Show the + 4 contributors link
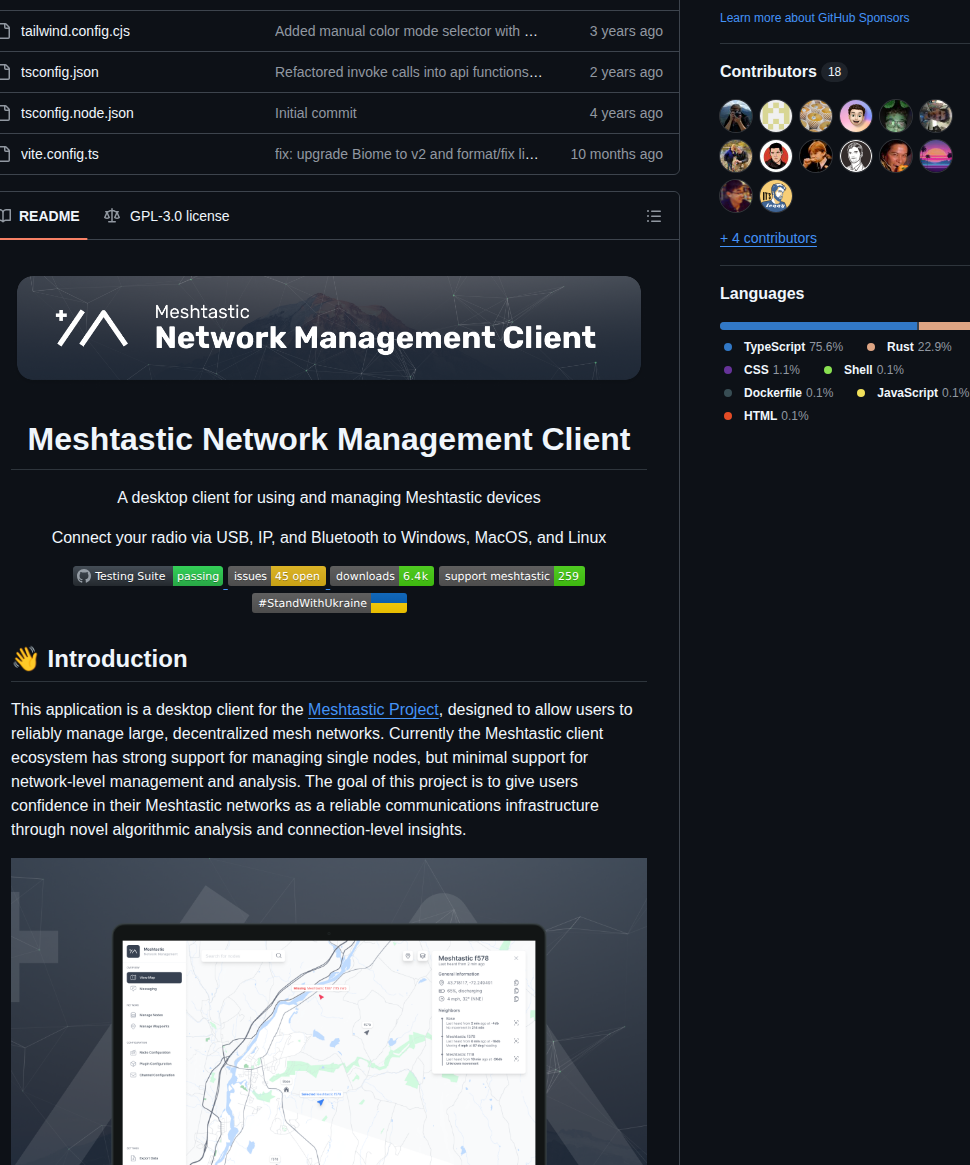970x1165 pixels. (768, 238)
